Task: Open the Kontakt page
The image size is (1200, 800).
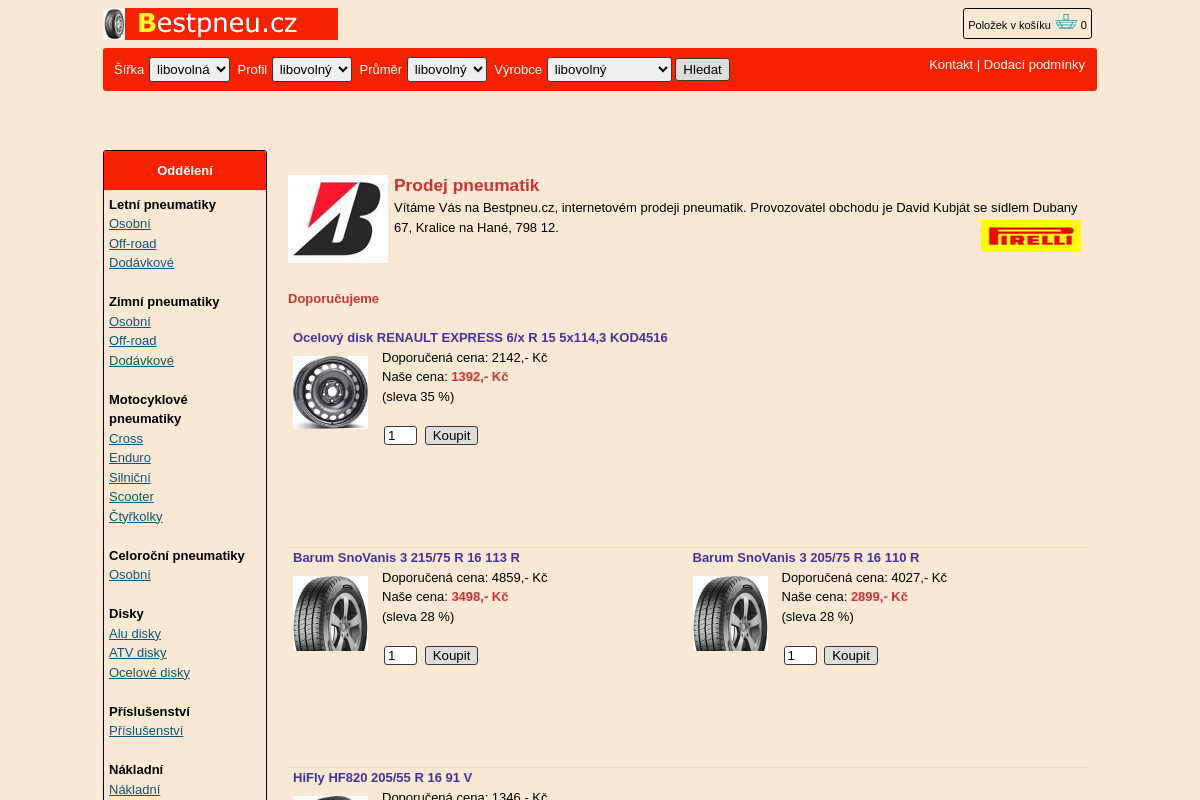Action: [x=951, y=64]
